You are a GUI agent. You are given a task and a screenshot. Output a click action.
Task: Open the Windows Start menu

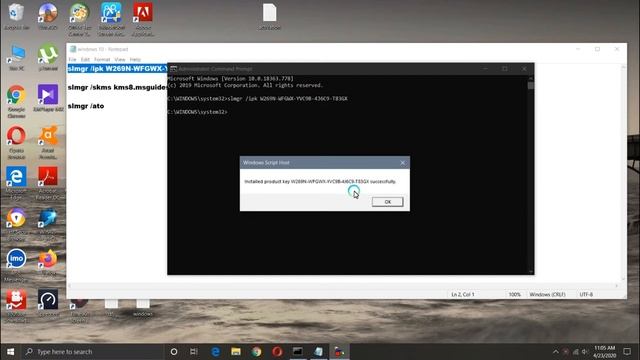point(11,351)
